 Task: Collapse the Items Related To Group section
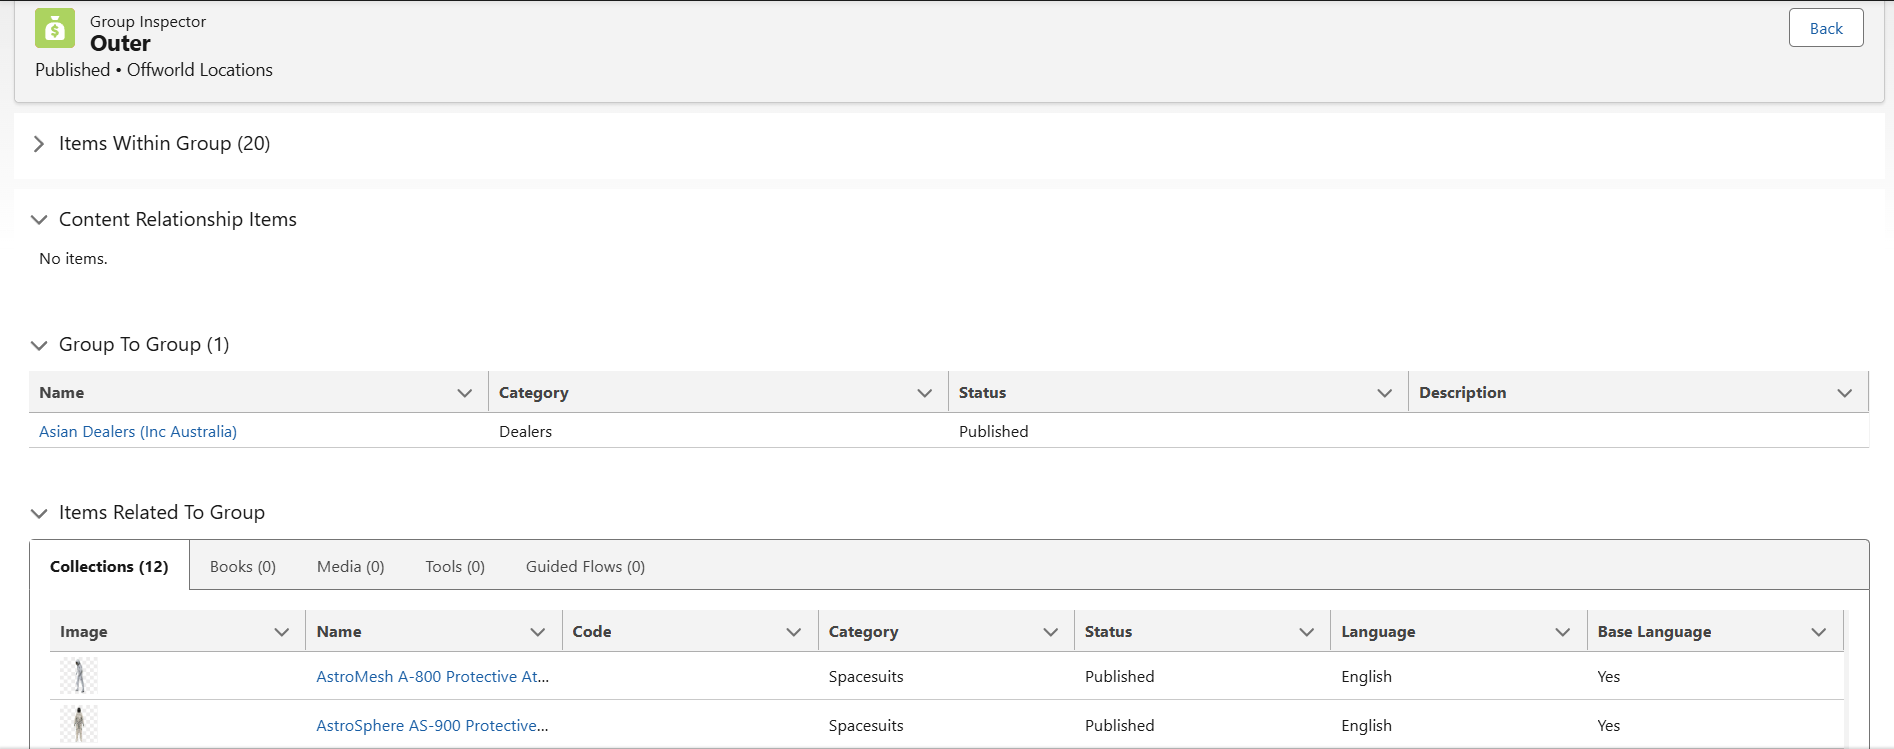click(x=39, y=513)
